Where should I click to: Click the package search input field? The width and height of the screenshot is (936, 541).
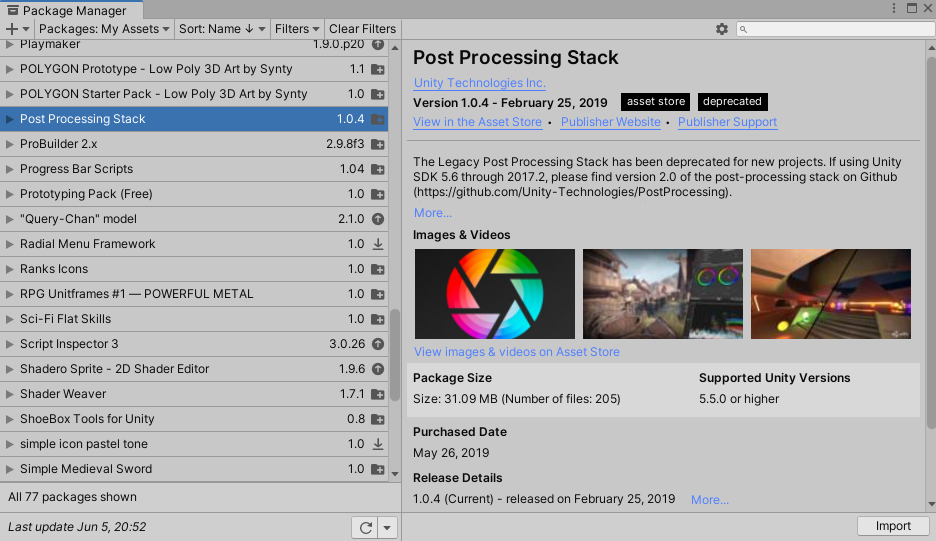(836, 29)
